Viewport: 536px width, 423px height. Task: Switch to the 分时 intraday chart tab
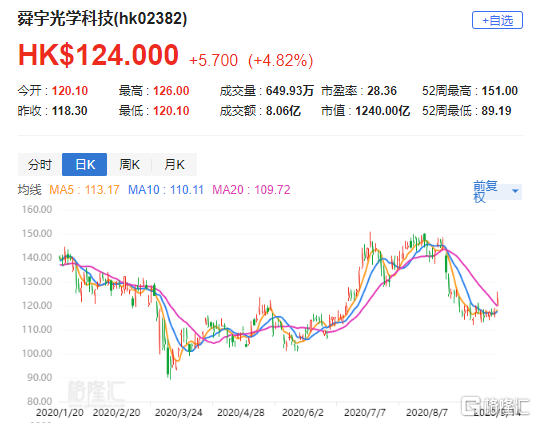point(40,164)
